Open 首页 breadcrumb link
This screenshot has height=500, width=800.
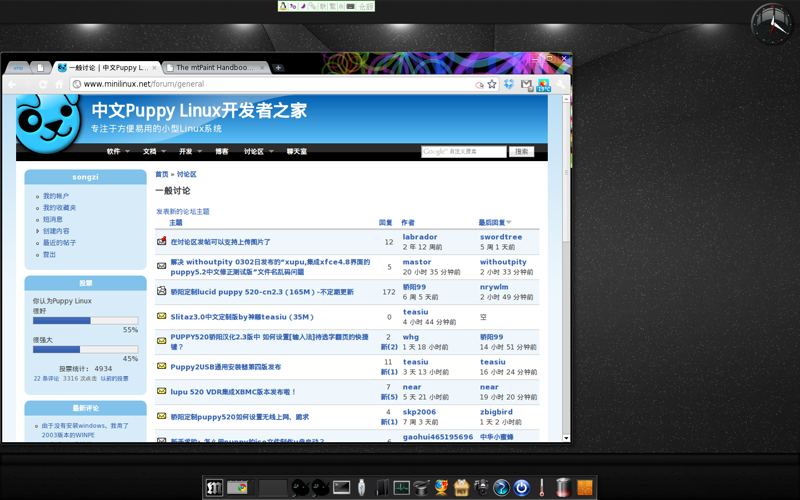[162, 174]
